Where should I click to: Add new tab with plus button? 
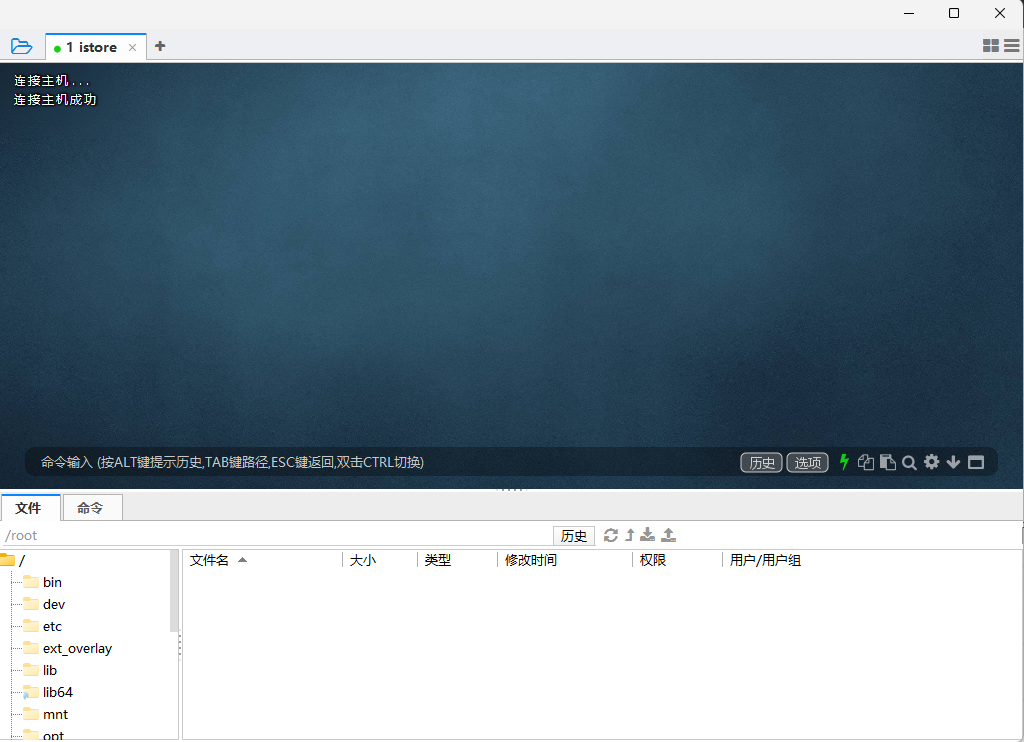160,46
